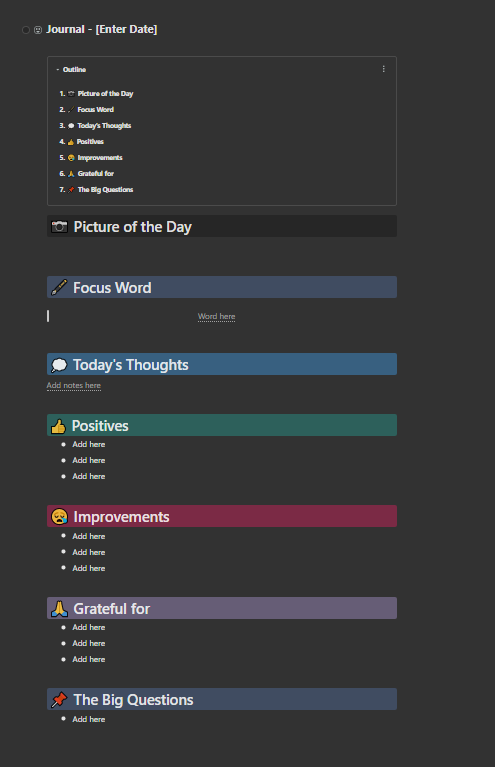Open the Outline block's three-dot menu
This screenshot has height=767, width=495.
point(383,69)
